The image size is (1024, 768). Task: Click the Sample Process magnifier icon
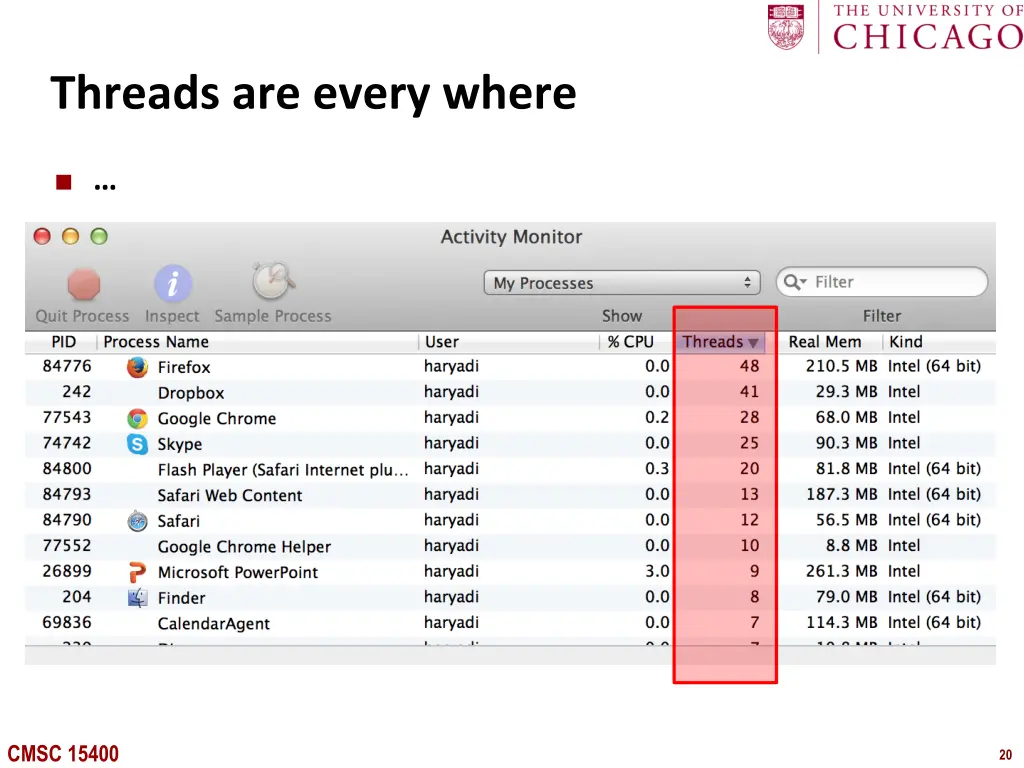(x=273, y=281)
